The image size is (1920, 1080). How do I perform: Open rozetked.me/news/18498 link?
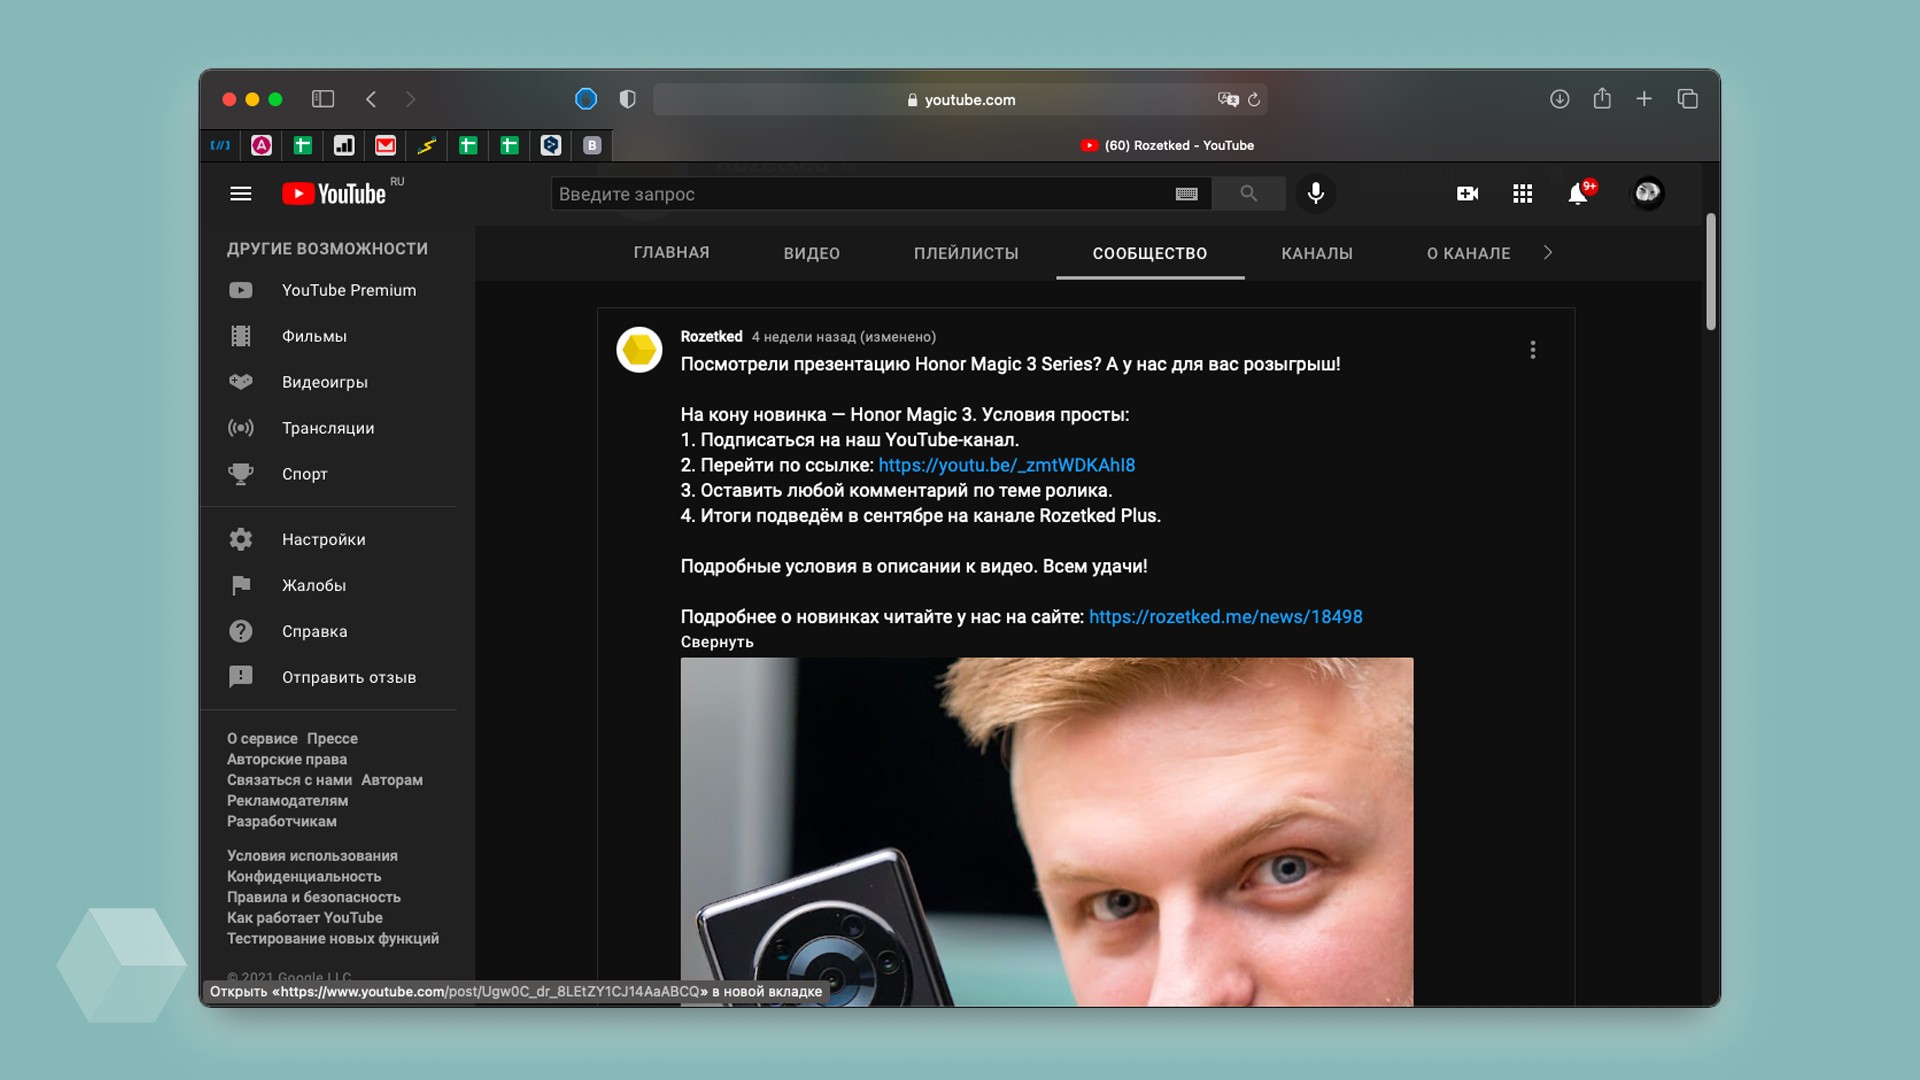[x=1225, y=617]
